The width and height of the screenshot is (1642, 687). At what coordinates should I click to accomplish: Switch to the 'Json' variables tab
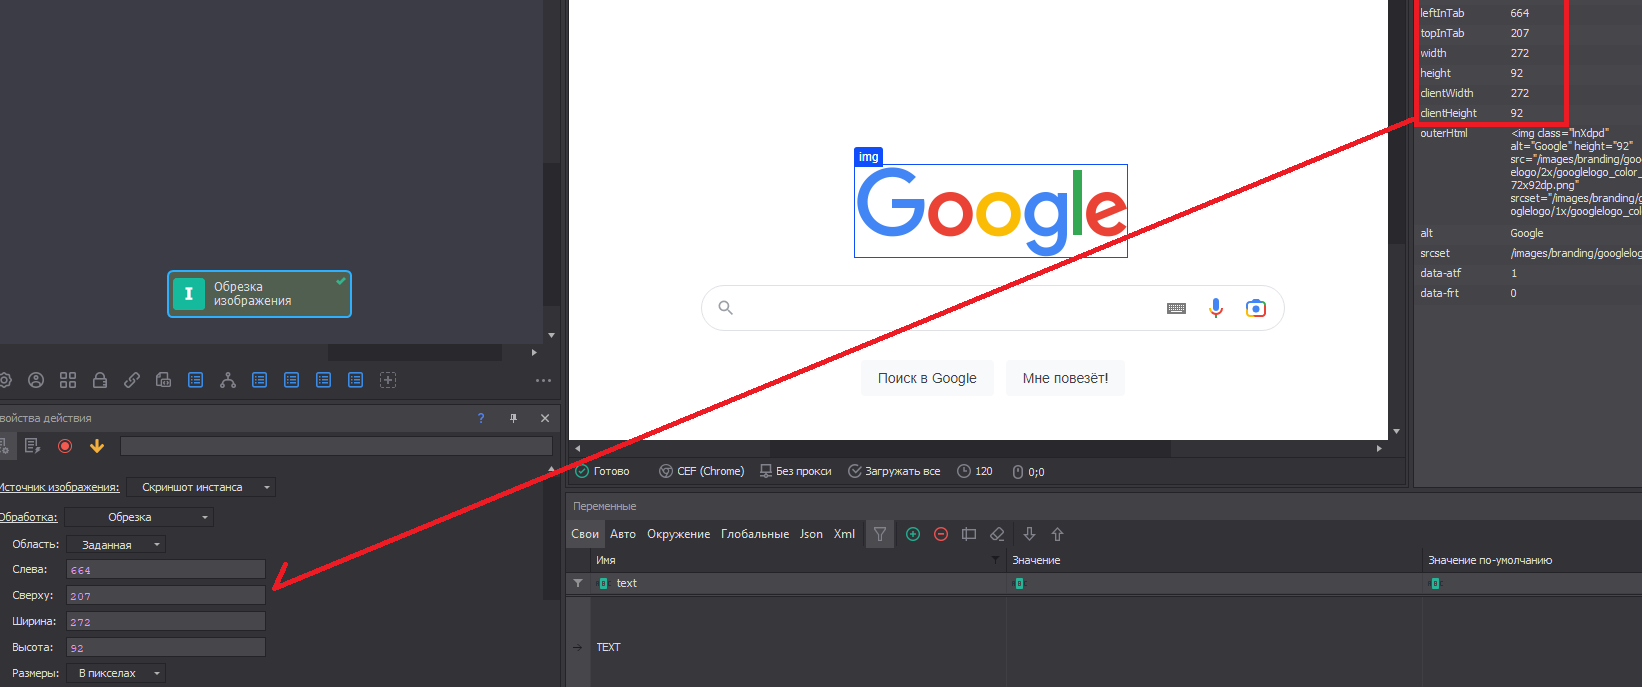(x=811, y=534)
